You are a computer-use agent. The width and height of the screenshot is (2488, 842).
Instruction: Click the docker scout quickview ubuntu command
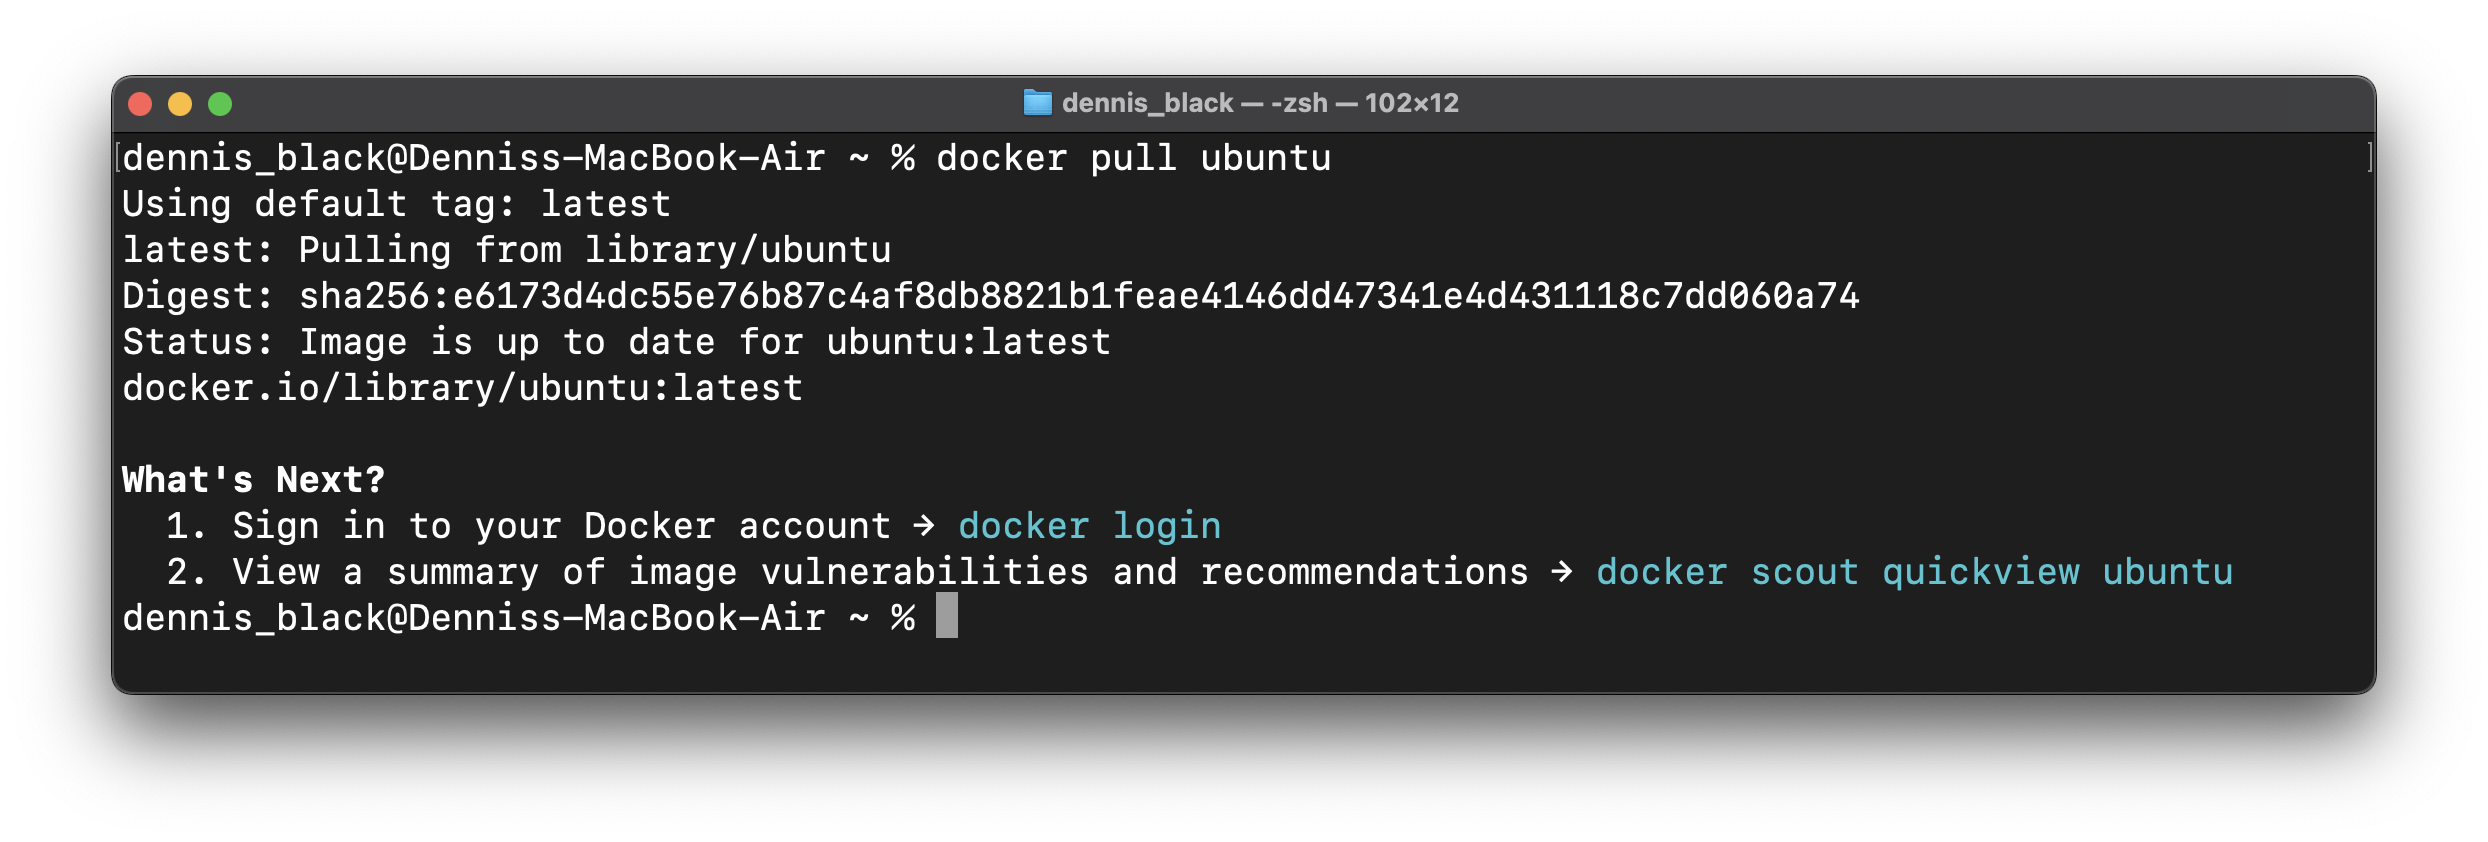coord(1914,572)
